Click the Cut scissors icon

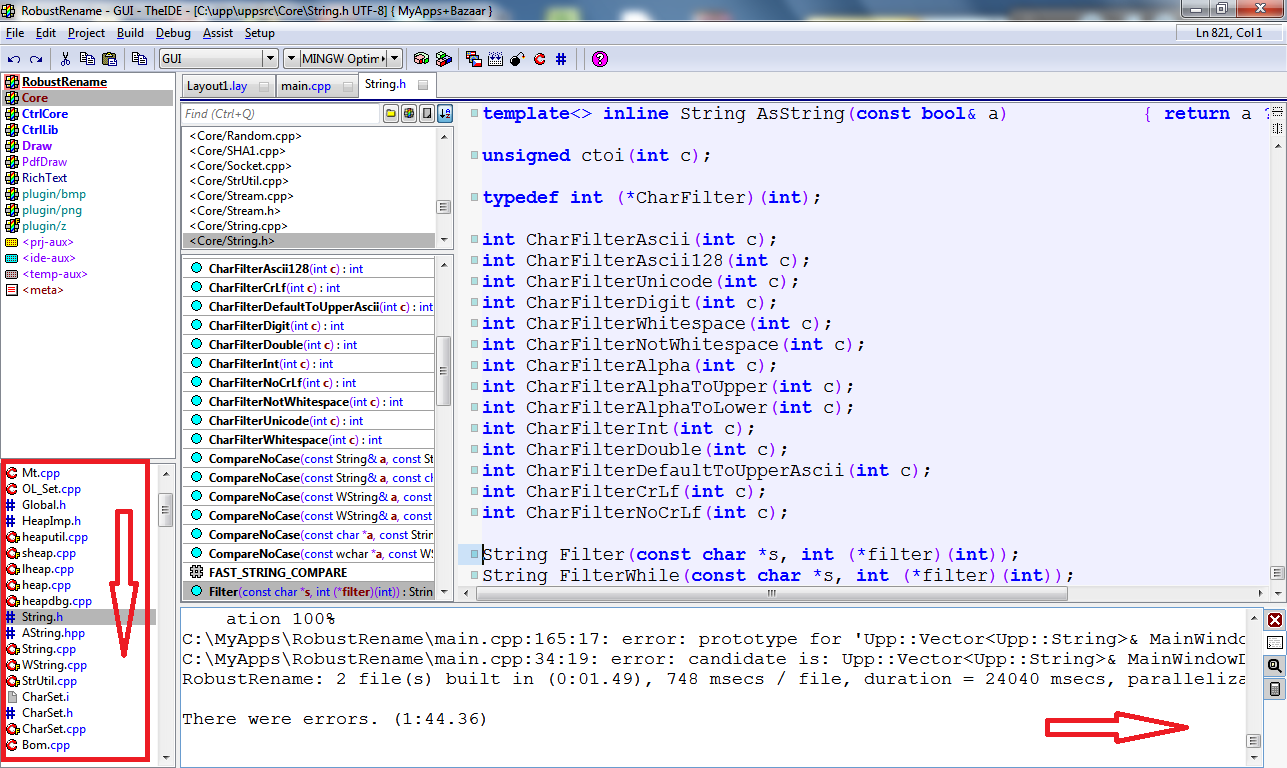pyautogui.click(x=65, y=59)
